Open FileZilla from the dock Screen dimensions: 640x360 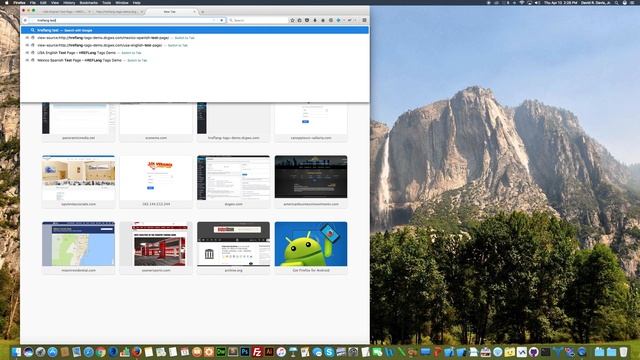click(x=257, y=352)
